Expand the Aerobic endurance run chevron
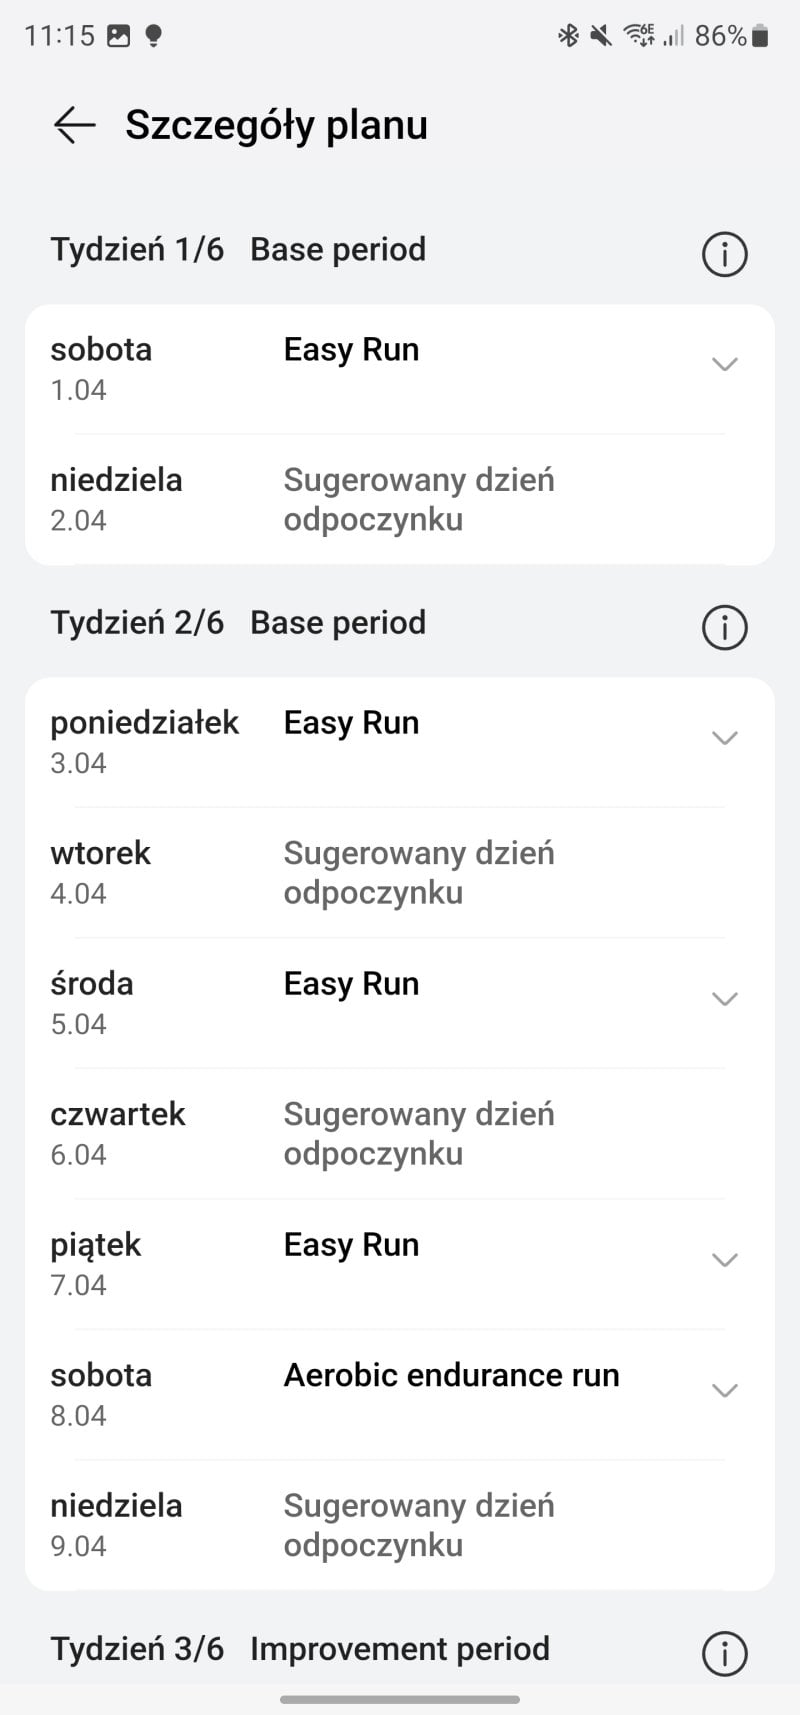Screen dimensions: 800x1715 coord(724,1390)
